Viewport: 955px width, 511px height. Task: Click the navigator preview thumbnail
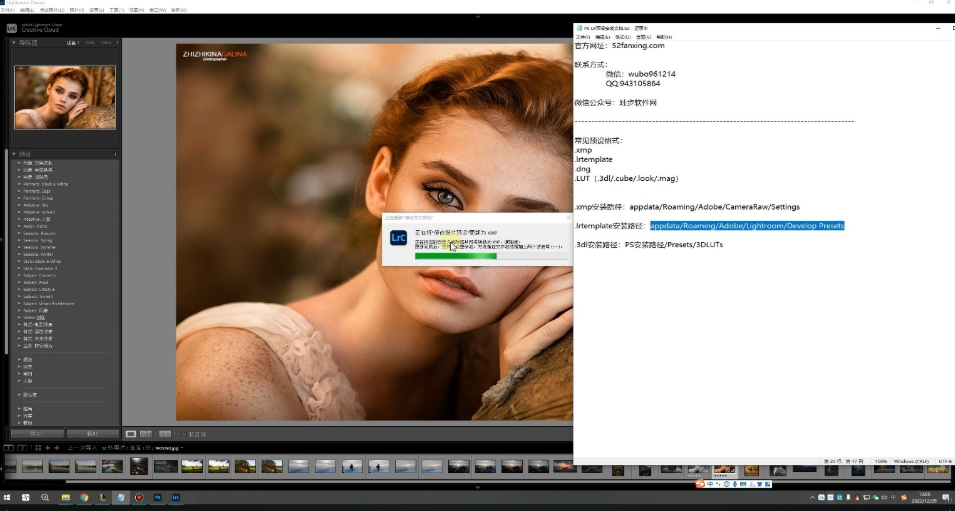(65, 97)
